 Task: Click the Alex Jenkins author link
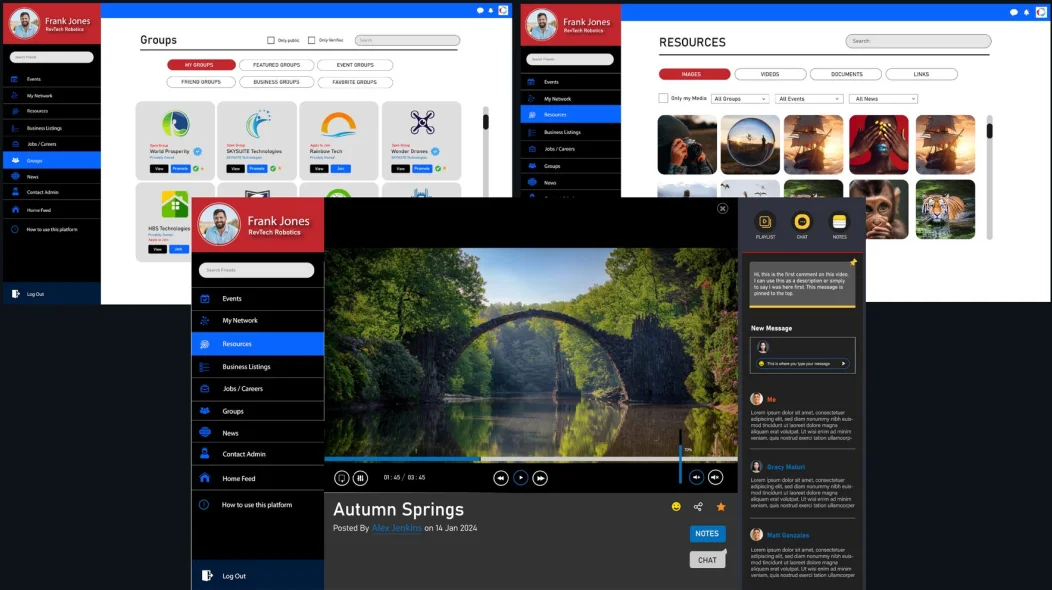point(396,528)
